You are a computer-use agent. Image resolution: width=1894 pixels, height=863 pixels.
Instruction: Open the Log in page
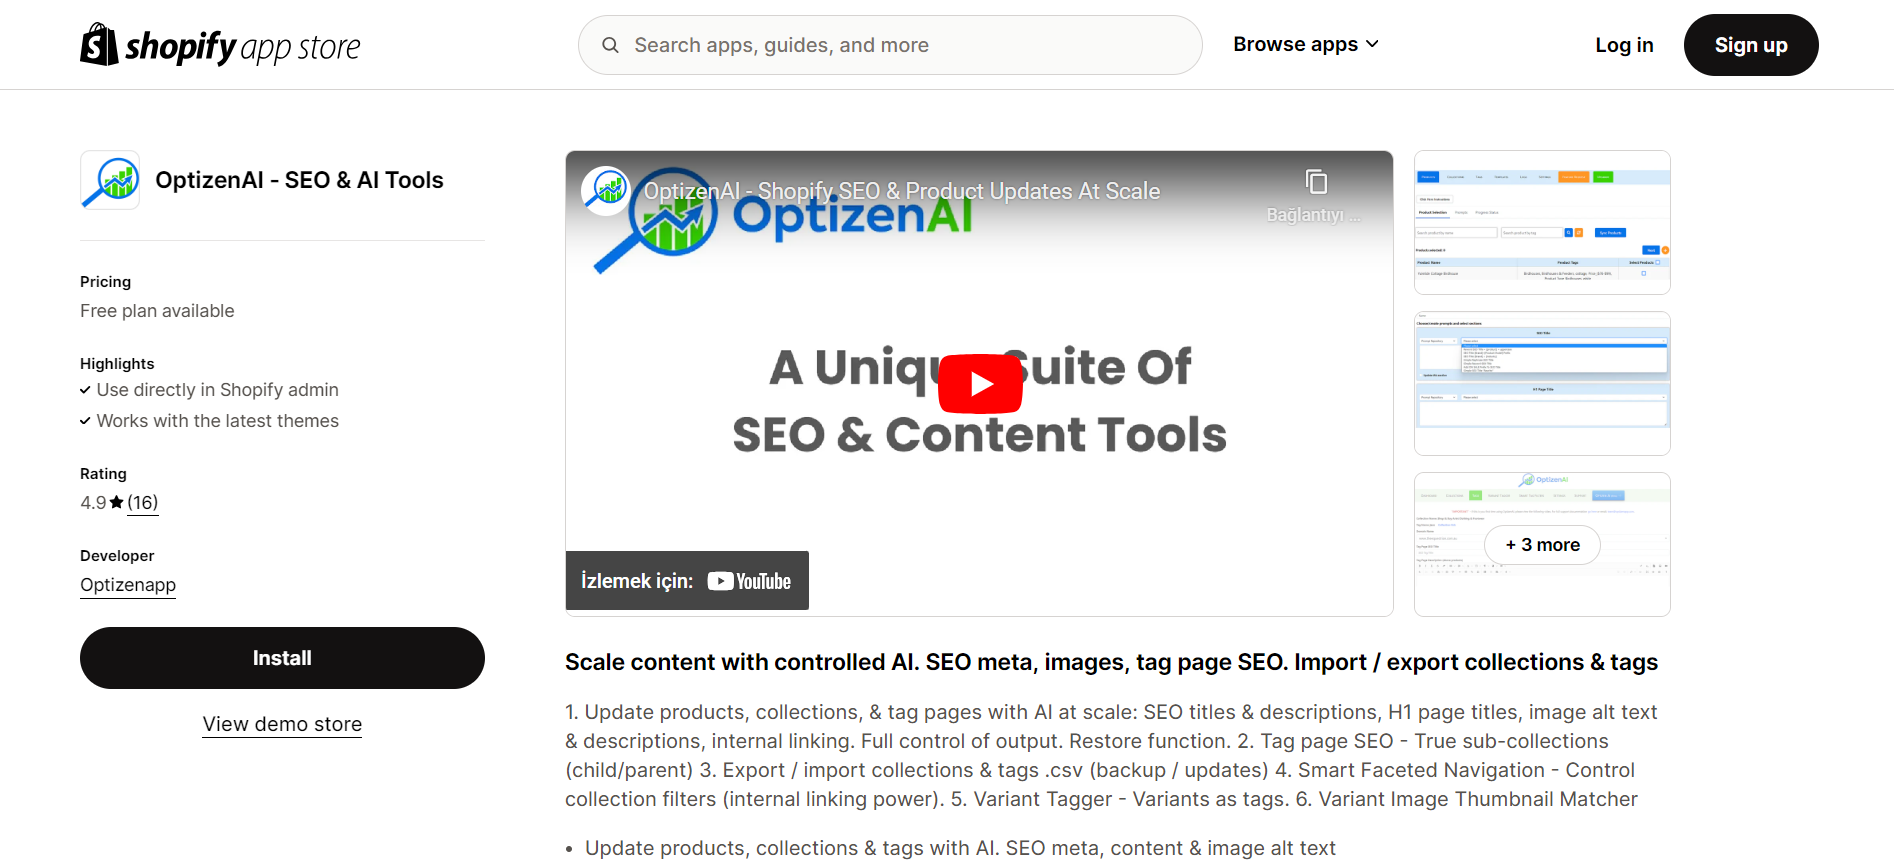pos(1624,45)
